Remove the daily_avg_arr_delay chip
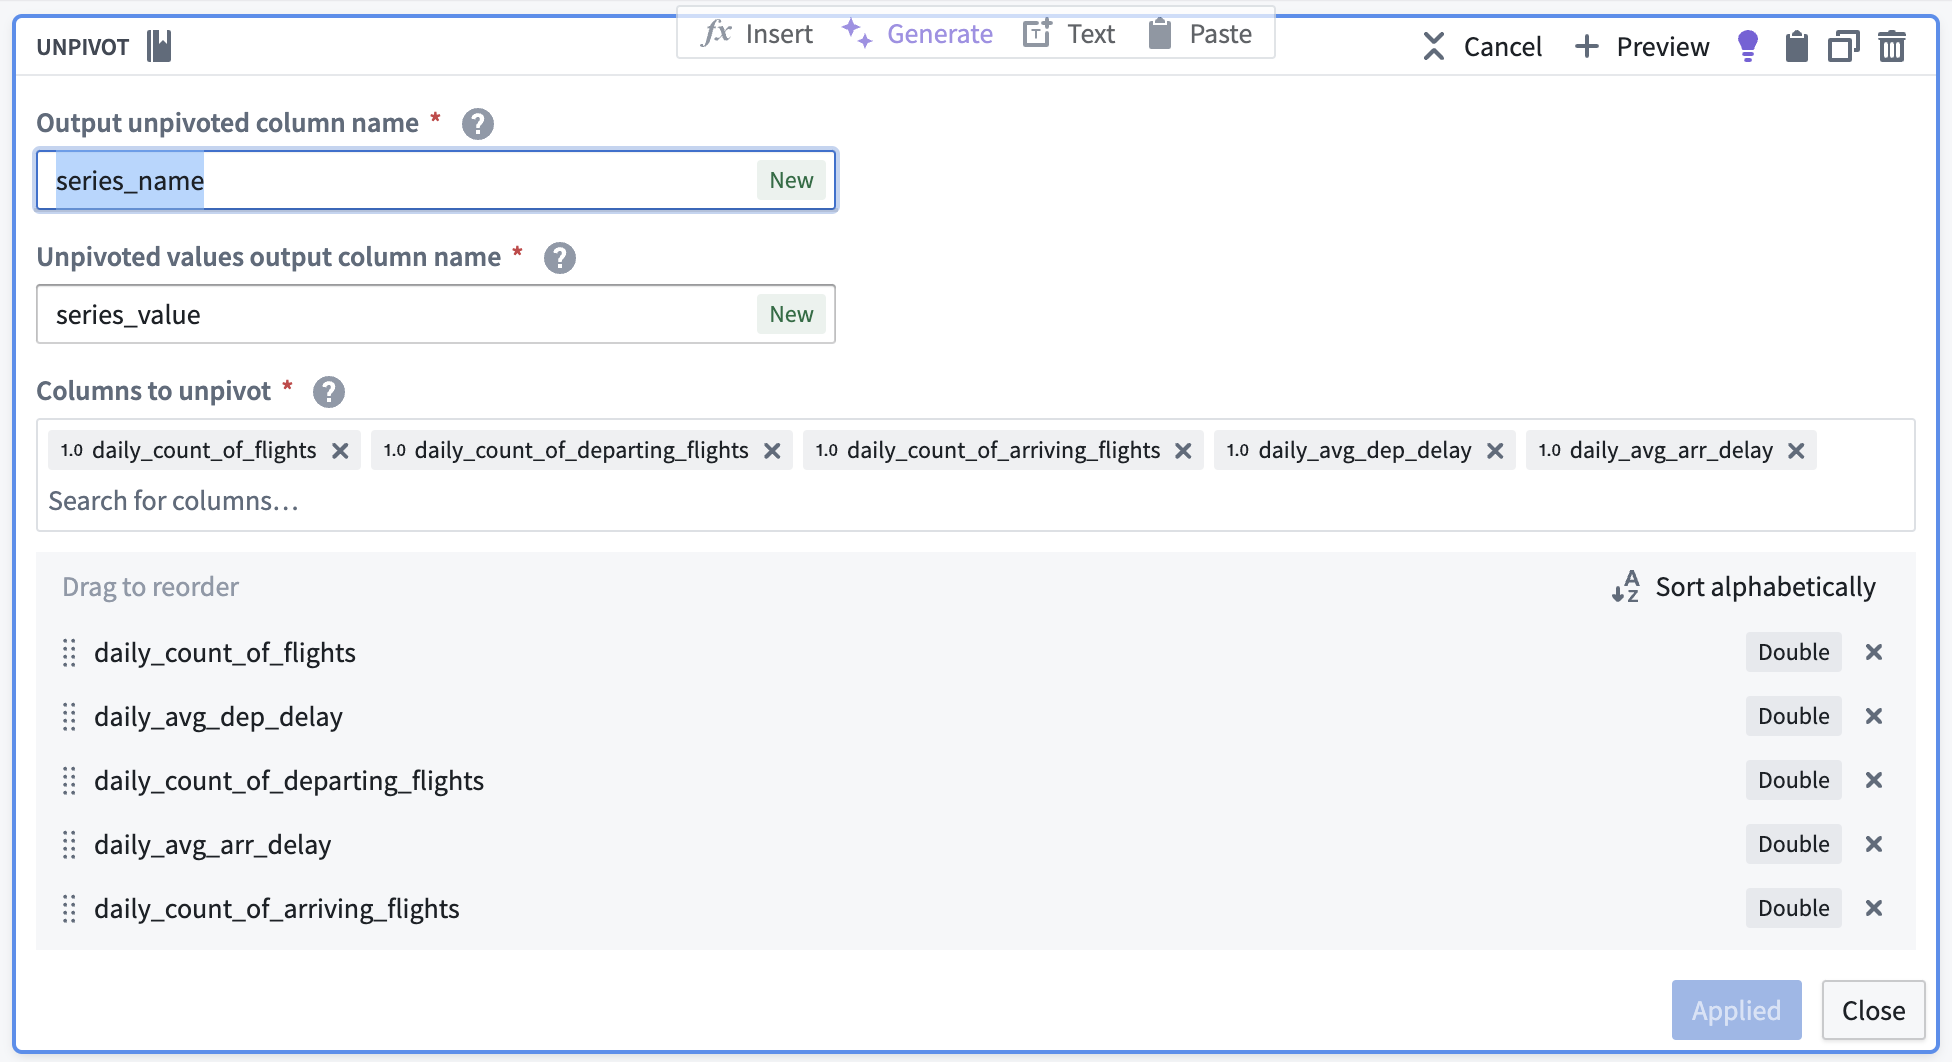1952x1062 pixels. point(1796,451)
